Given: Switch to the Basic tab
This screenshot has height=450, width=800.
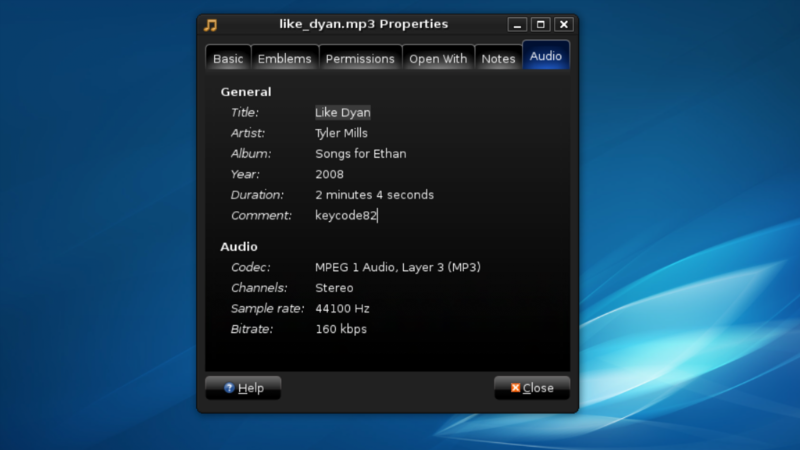Looking at the screenshot, I should click(x=228, y=59).
